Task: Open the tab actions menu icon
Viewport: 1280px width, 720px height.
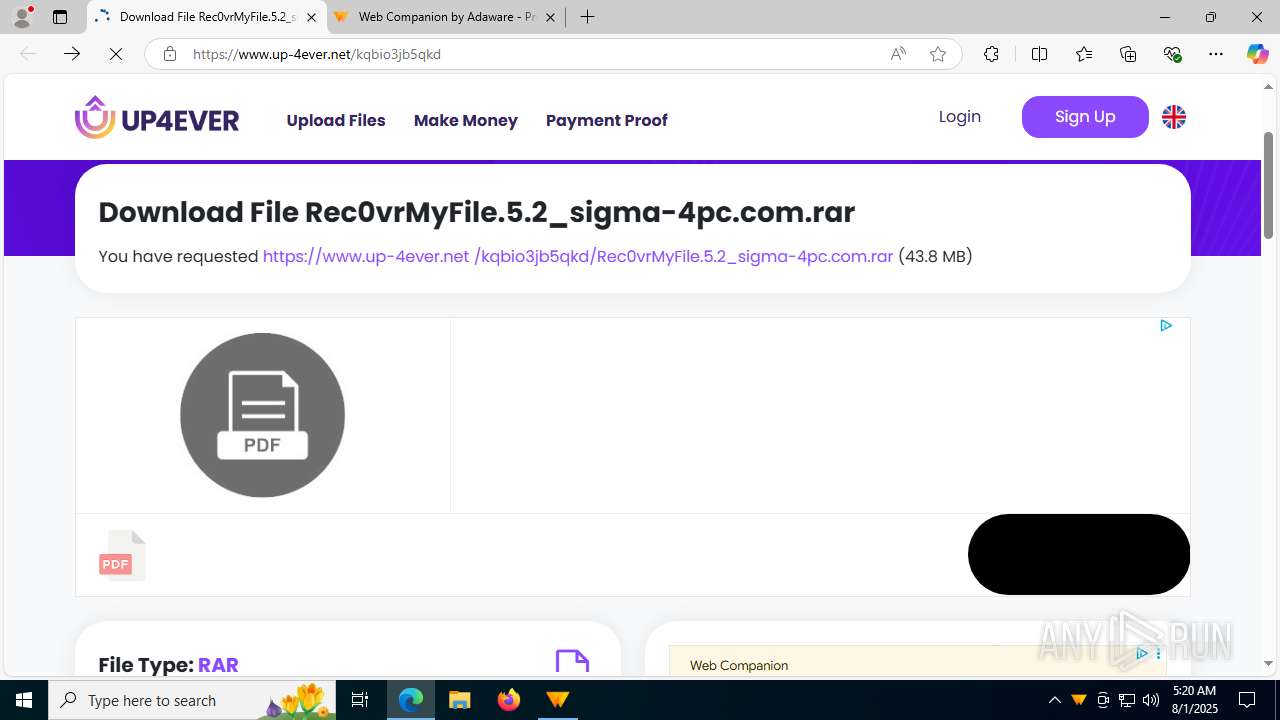Action: pyautogui.click(x=60, y=17)
